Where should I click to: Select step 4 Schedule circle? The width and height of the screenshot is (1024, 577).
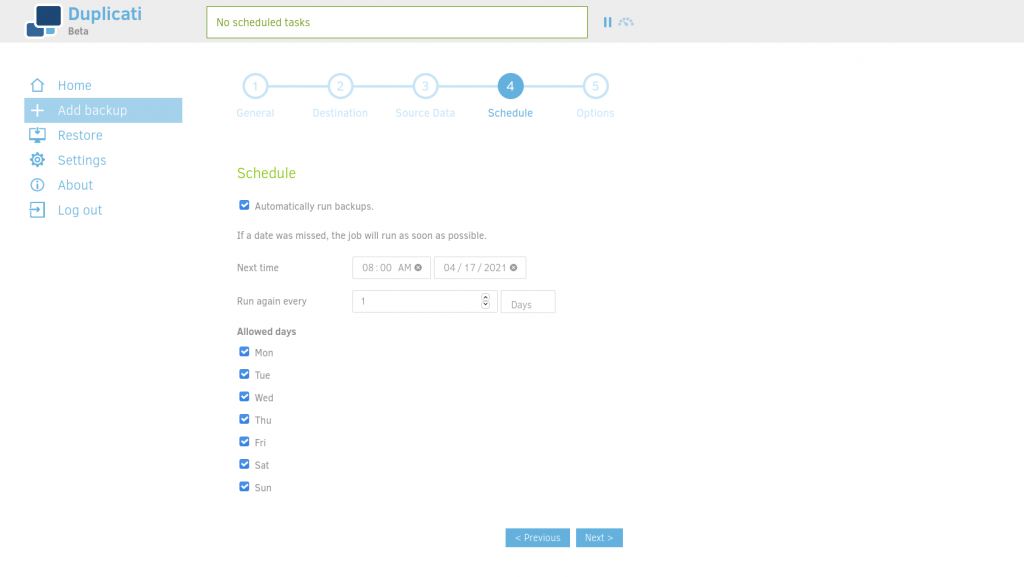510,86
